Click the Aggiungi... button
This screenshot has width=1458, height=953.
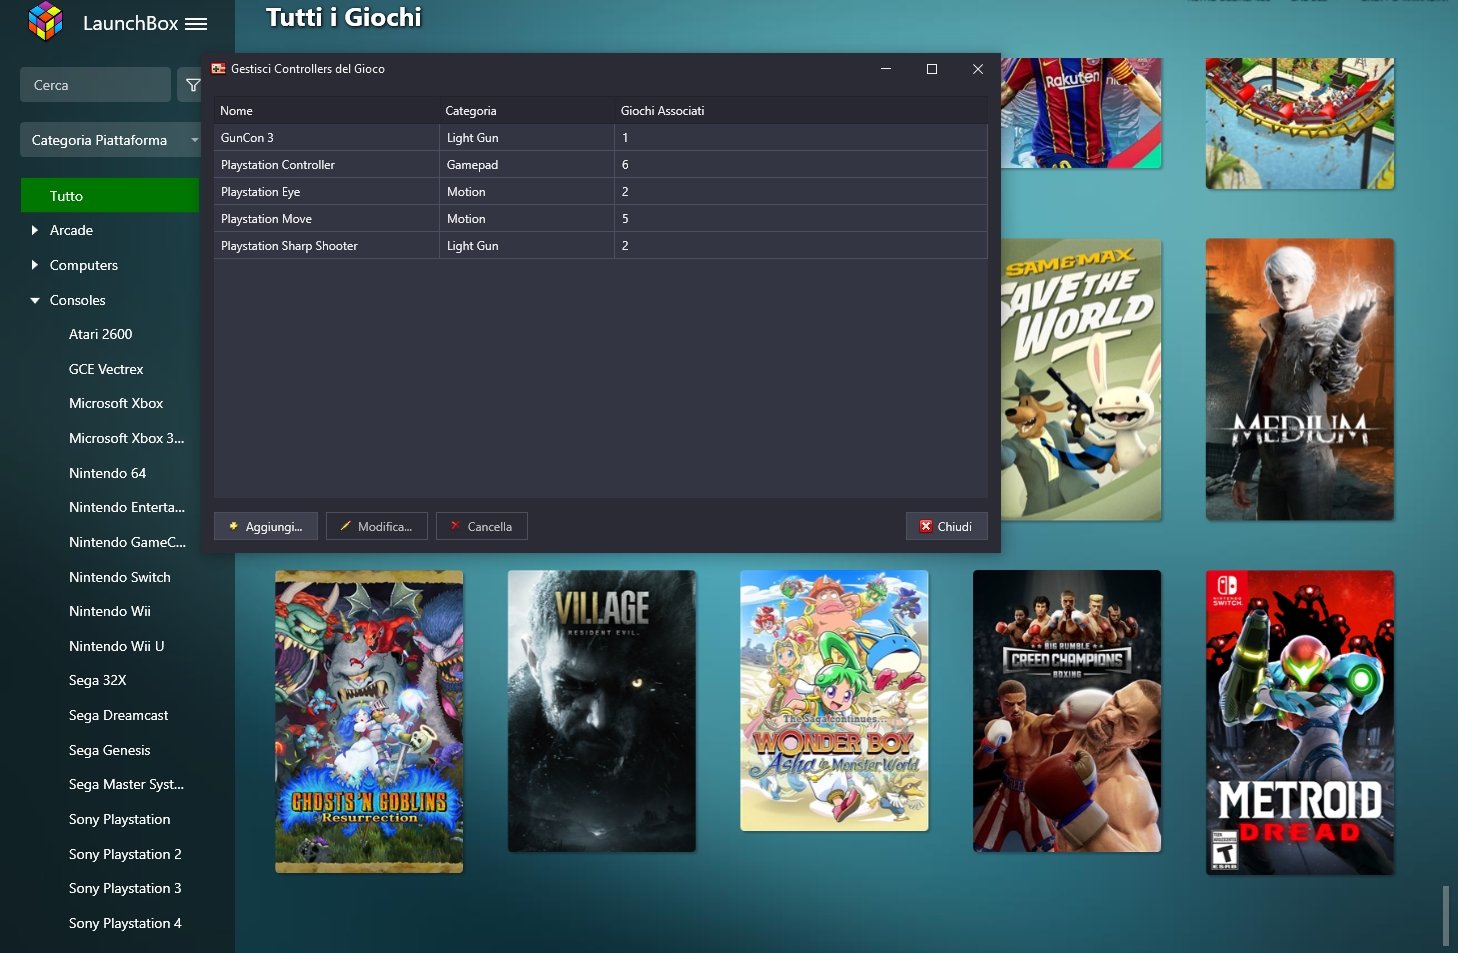265,526
